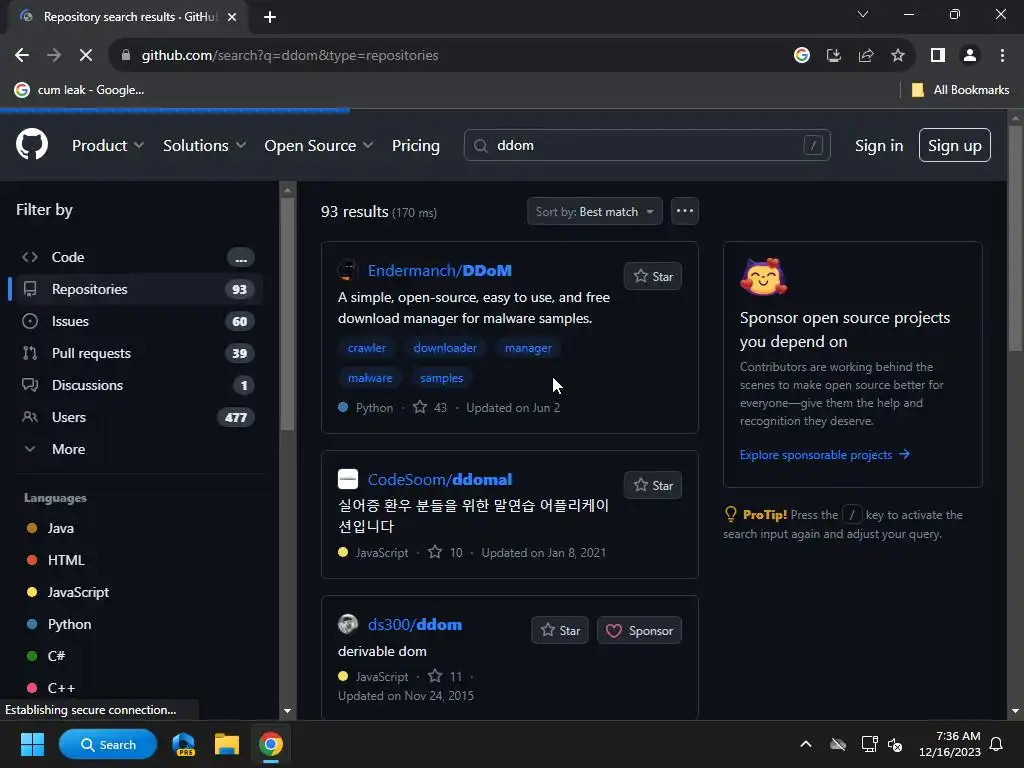Viewport: 1024px width, 768px height.
Task: Open the cum leak Google bookmark
Action: (79, 90)
